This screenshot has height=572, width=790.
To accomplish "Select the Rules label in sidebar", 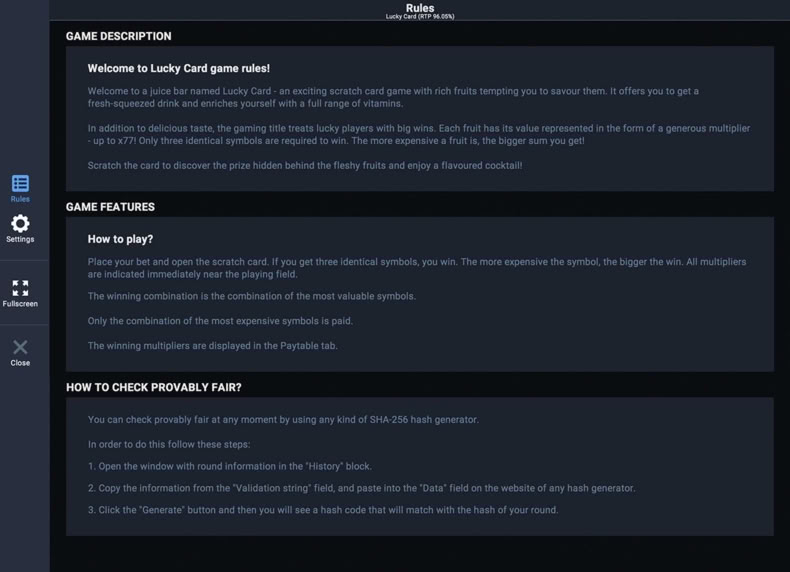I will click(x=20, y=199).
